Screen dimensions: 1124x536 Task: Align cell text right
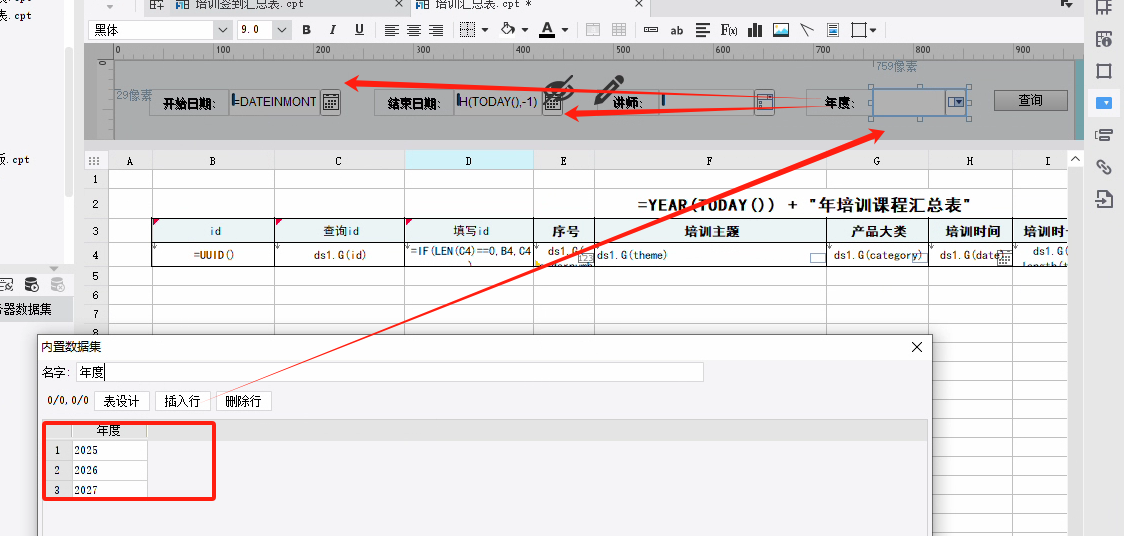pyautogui.click(x=436, y=30)
